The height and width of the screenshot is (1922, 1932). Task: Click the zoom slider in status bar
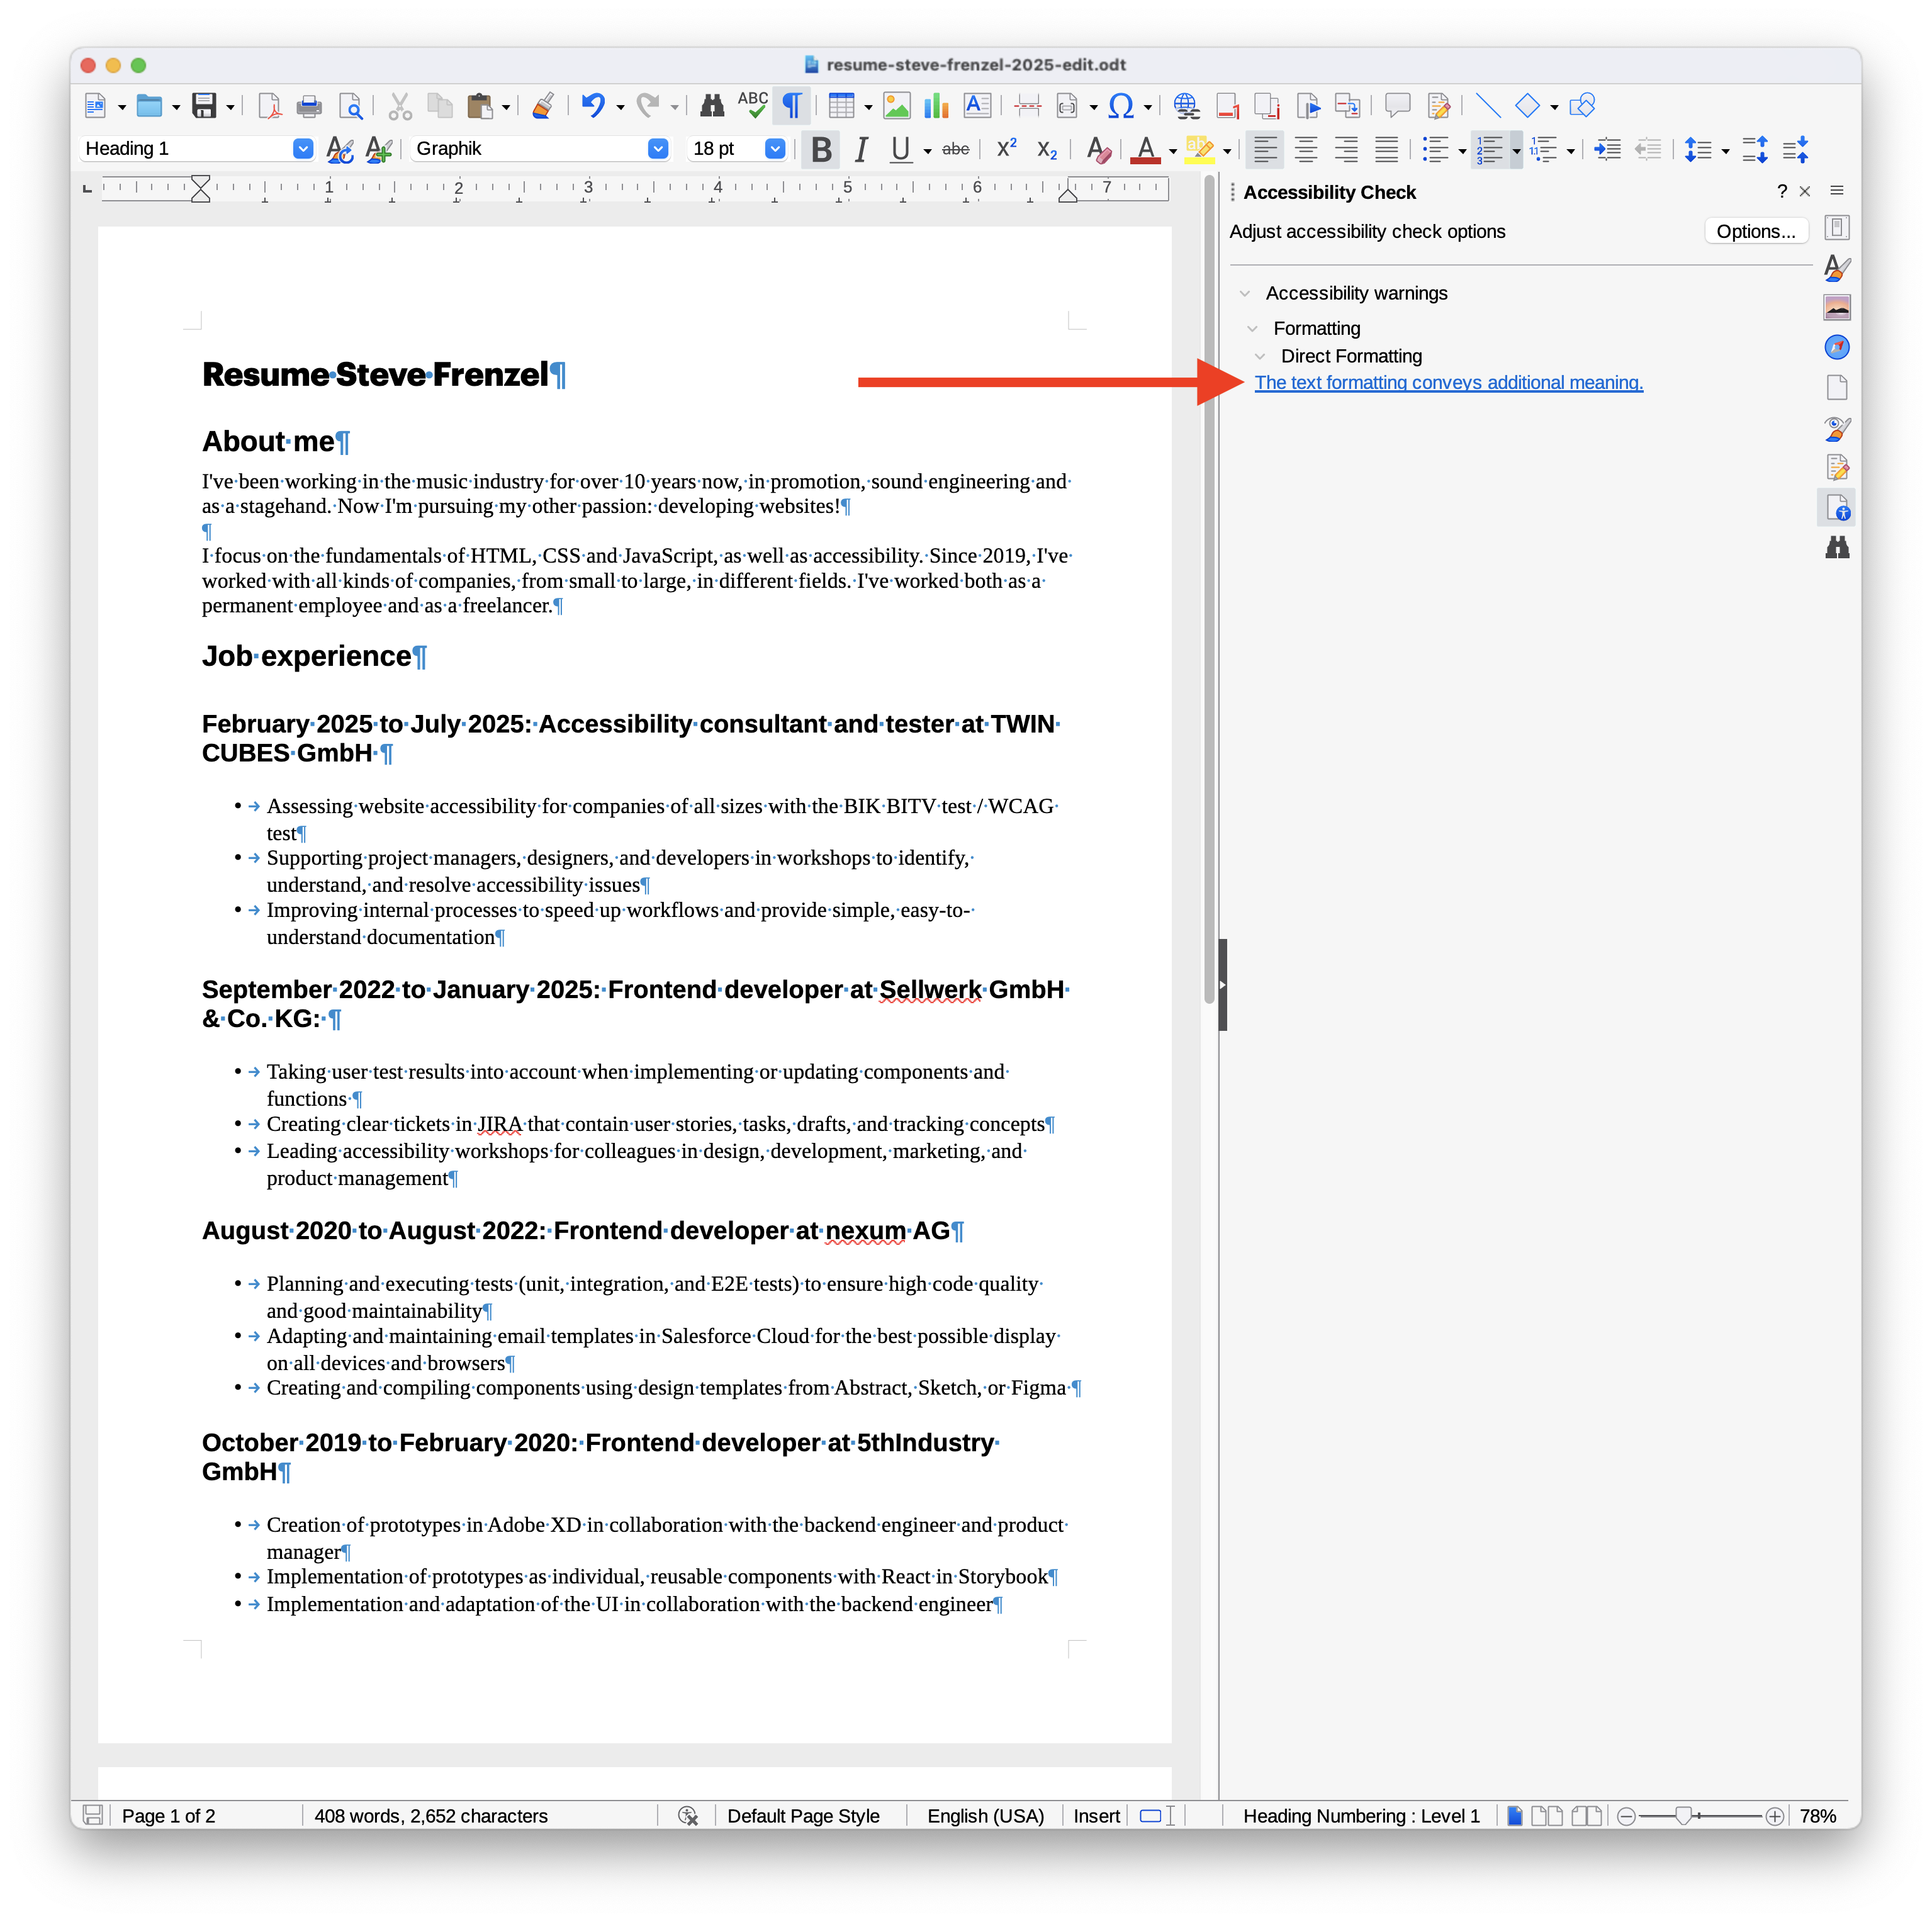[1684, 1816]
